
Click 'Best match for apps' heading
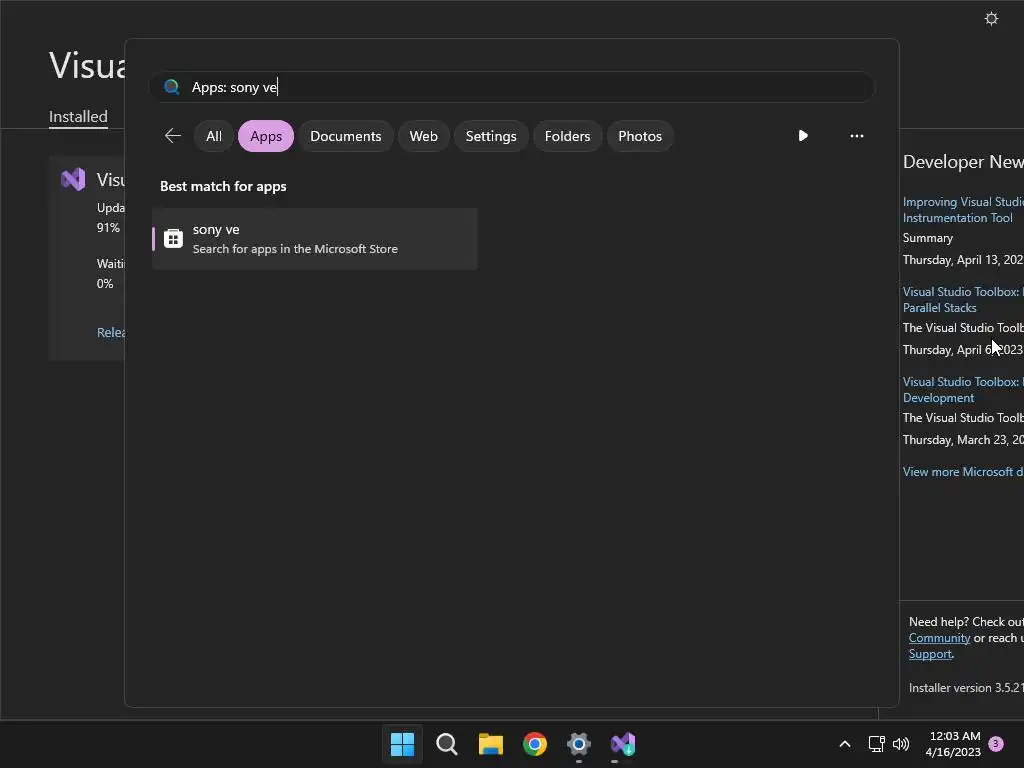point(223,186)
